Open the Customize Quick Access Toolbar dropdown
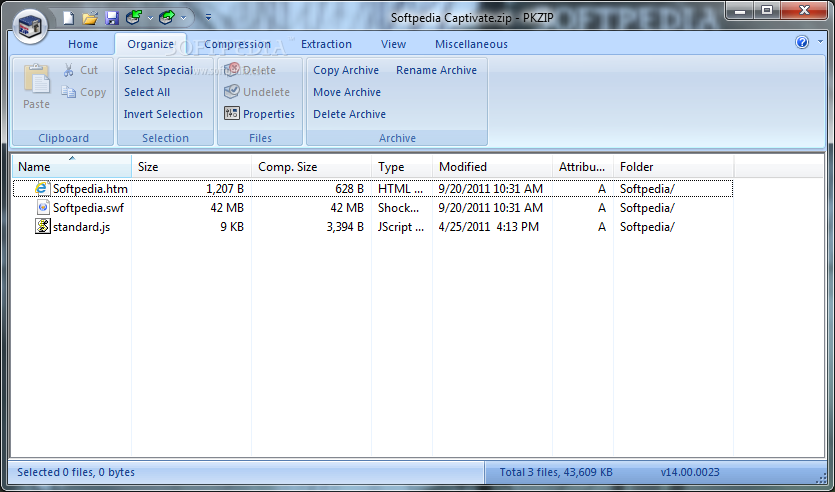Screen dimensions: 835x492 coord(208,18)
